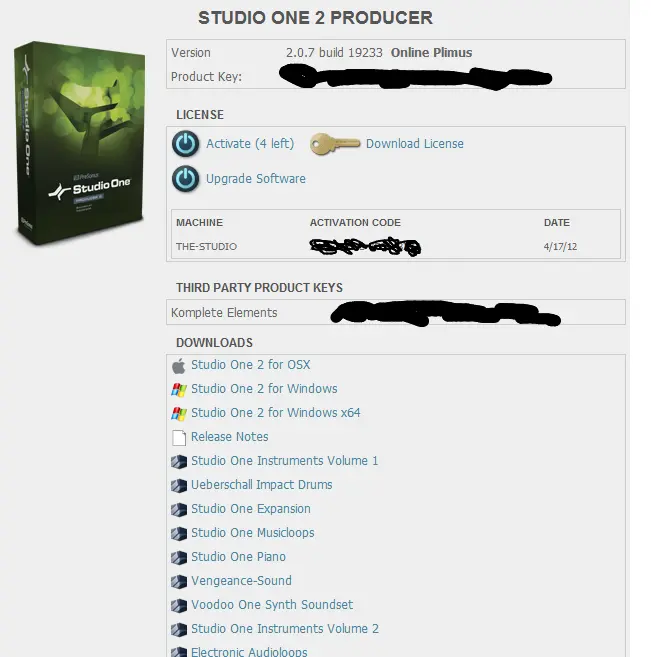Click package icon next to Studio One Piano

179,558
